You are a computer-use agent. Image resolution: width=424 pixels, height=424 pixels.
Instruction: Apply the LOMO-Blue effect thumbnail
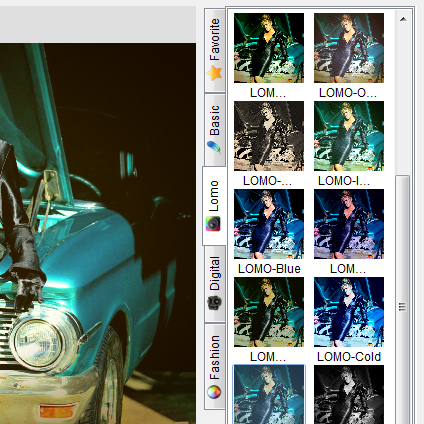point(269,224)
